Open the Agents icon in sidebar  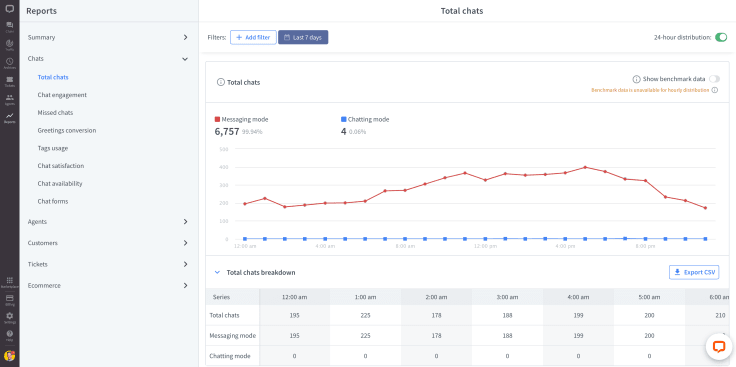coord(9,99)
